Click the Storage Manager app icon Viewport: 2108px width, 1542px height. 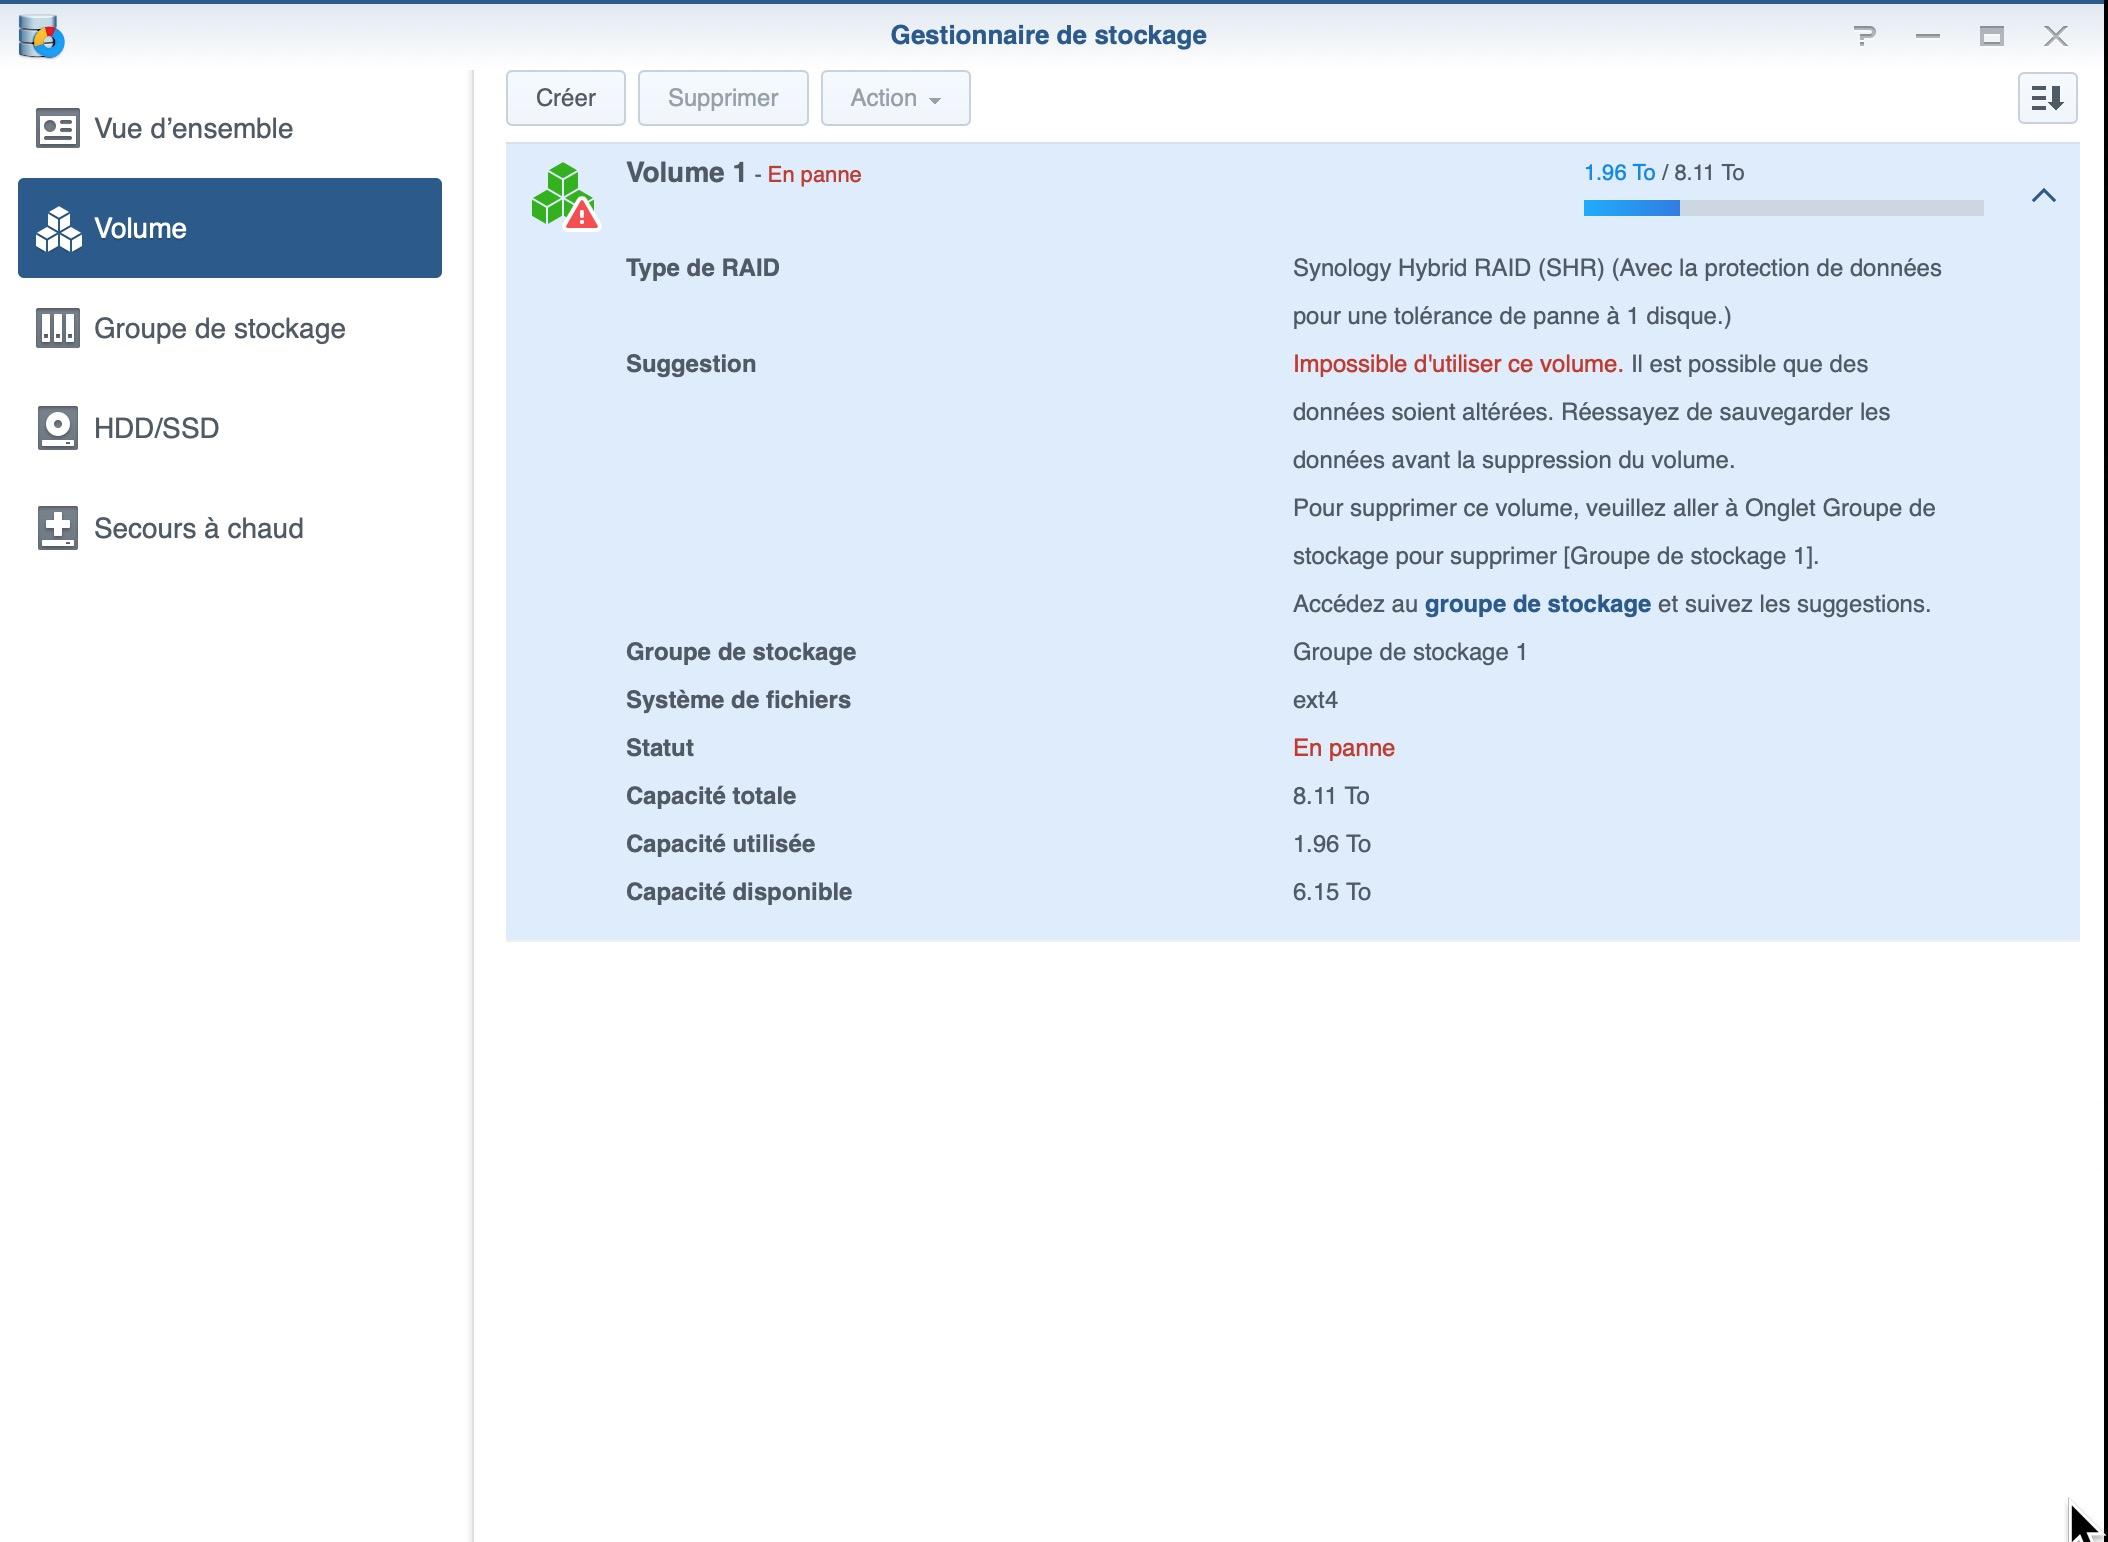(x=41, y=37)
